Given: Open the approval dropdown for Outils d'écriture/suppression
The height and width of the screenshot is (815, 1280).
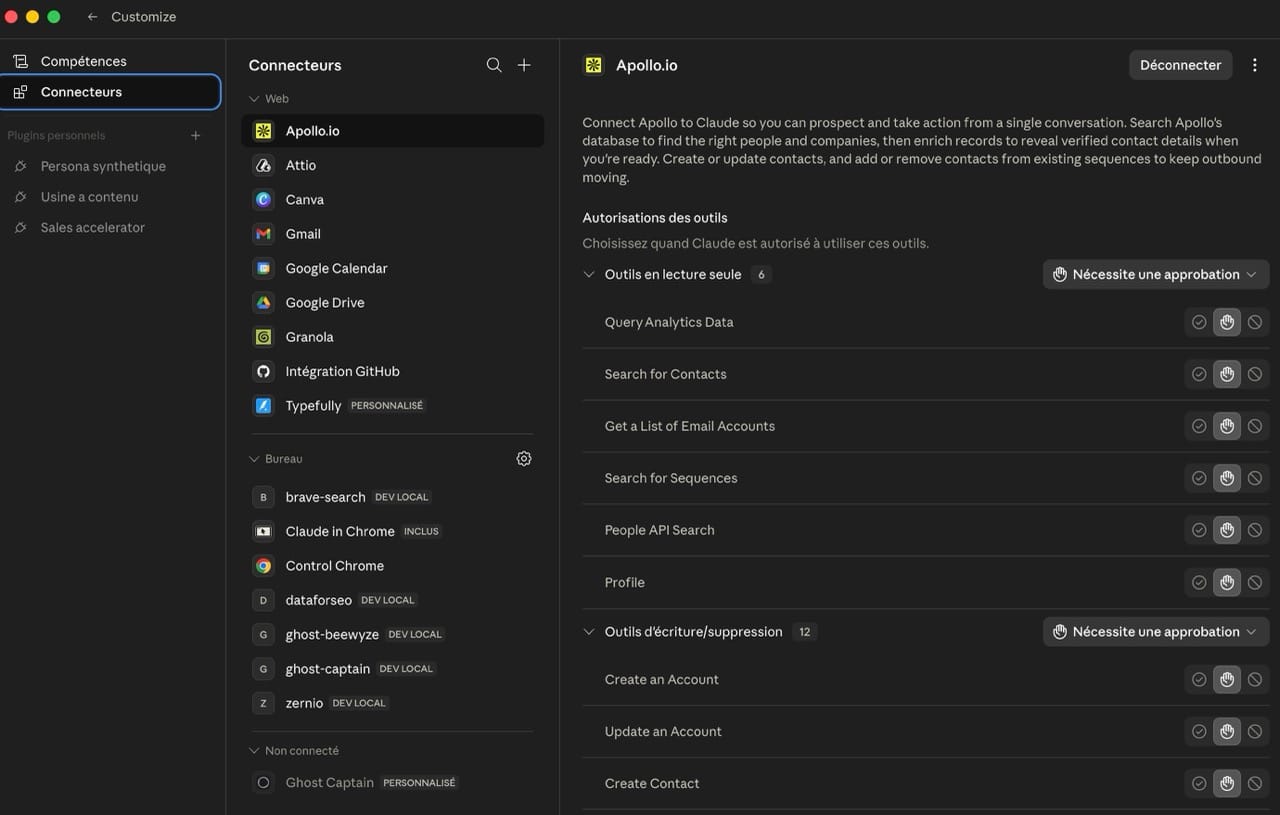Looking at the screenshot, I should (x=1156, y=632).
